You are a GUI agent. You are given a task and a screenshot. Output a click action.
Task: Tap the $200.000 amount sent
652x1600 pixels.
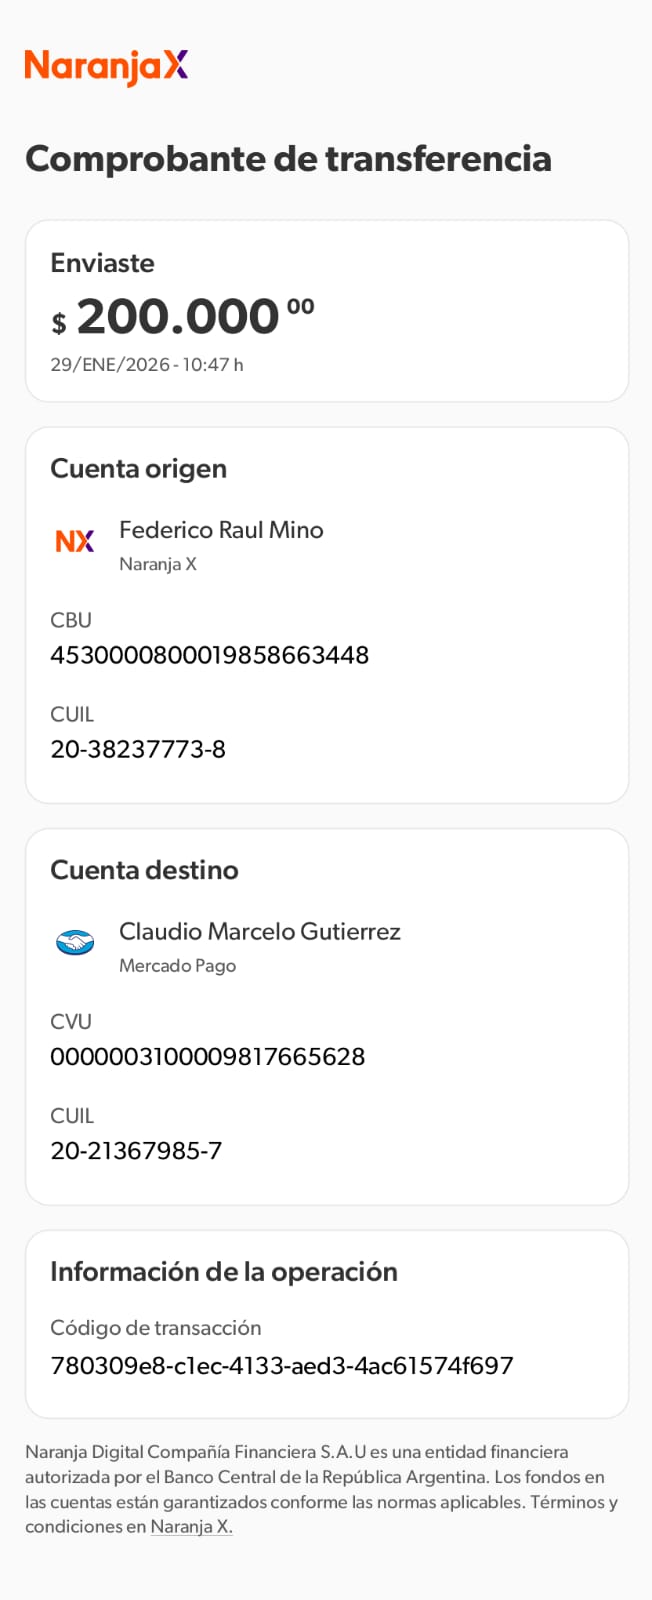(183, 317)
